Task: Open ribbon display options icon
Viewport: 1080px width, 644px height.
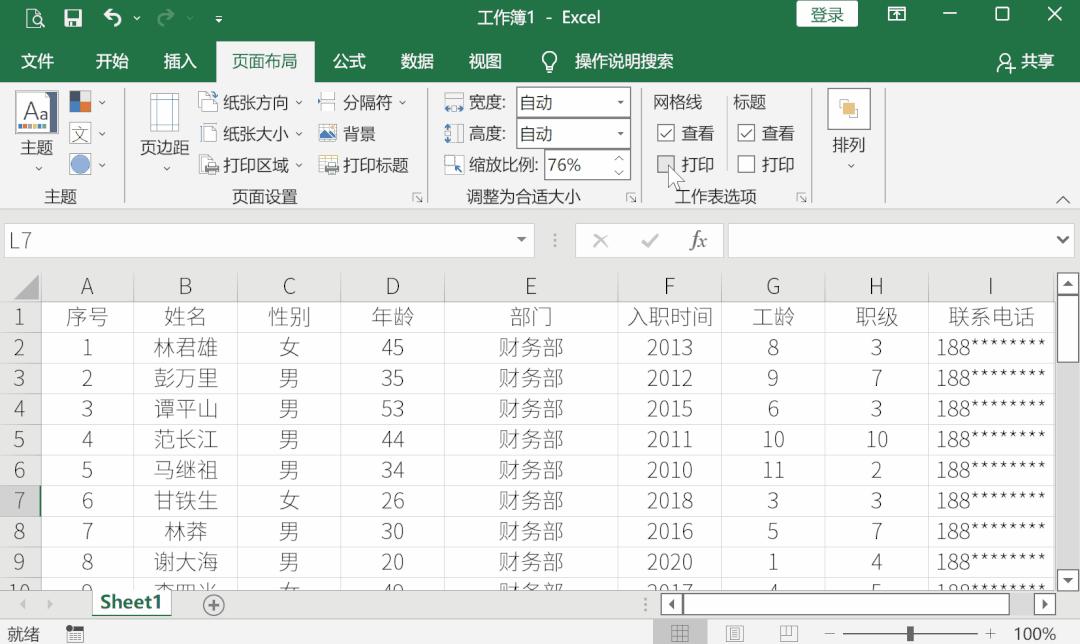Action: pyautogui.click(x=896, y=14)
